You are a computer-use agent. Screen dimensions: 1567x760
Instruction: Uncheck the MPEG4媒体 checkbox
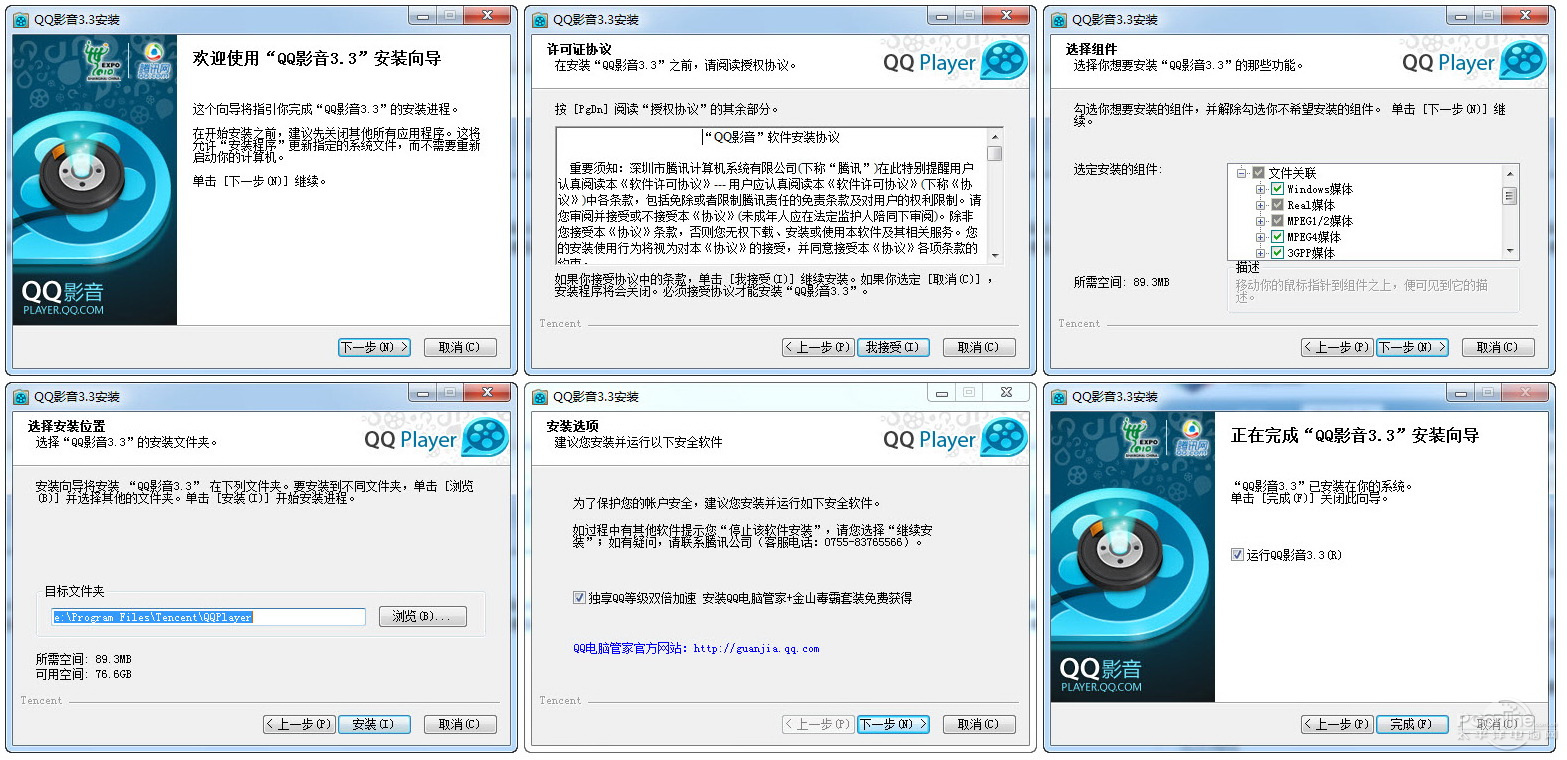[1277, 237]
